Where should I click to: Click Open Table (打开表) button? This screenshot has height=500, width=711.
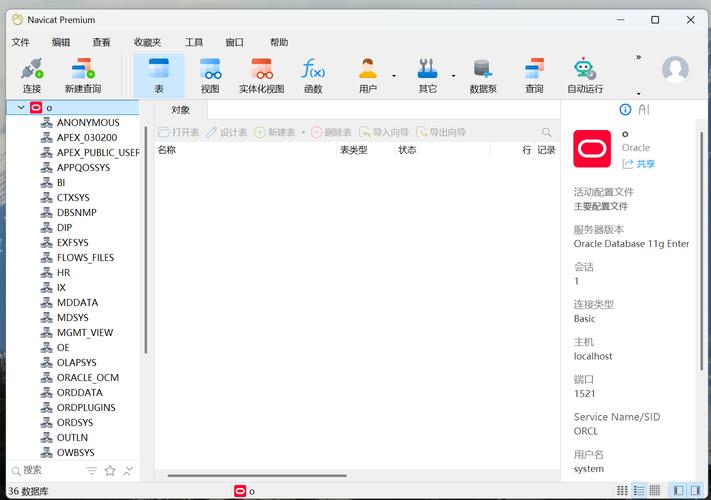click(x=179, y=132)
